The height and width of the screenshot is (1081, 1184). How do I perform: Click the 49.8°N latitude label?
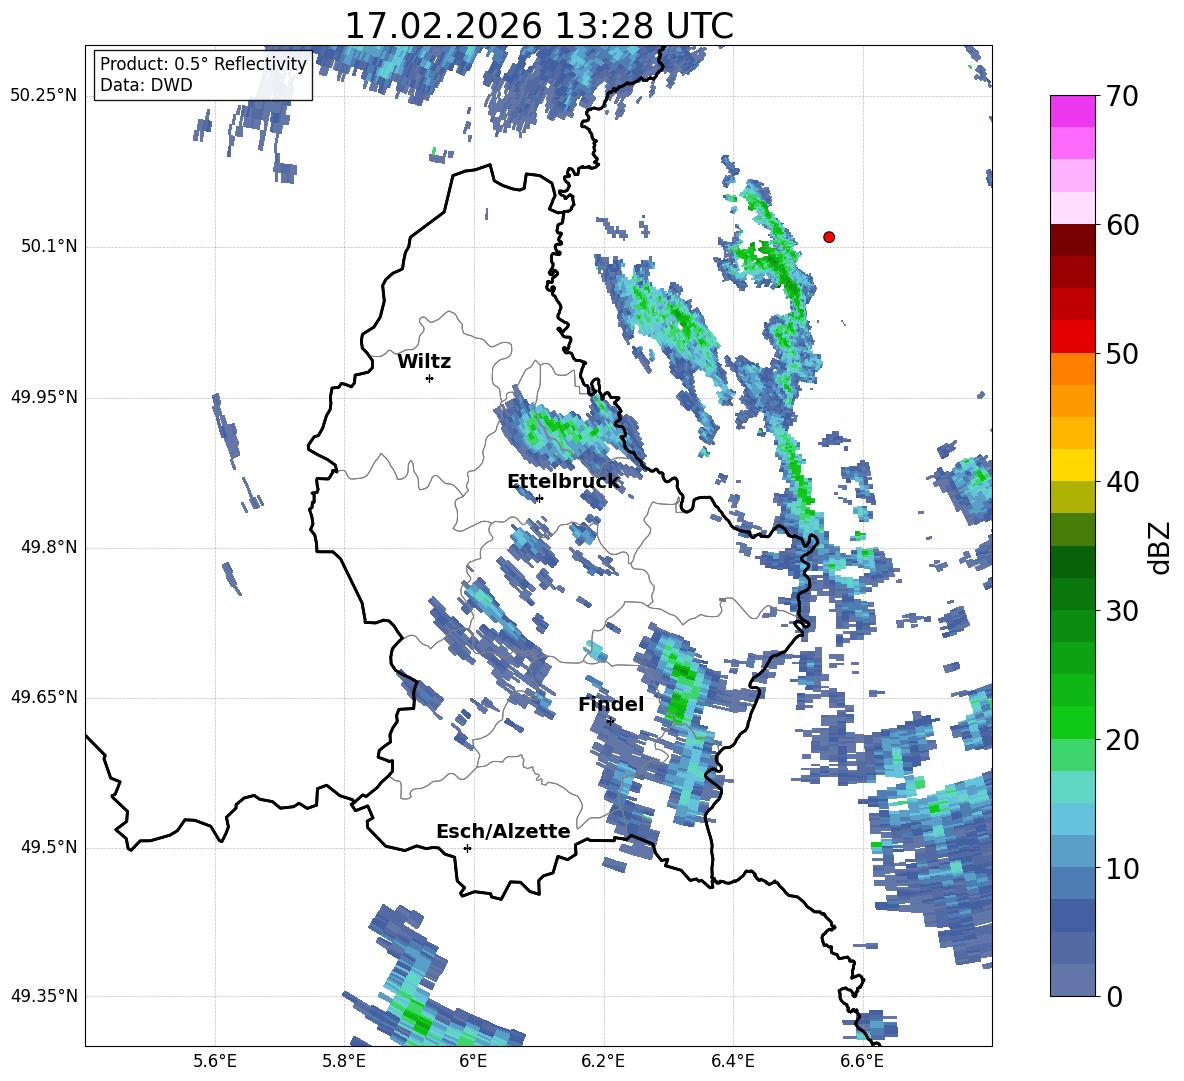click(50, 547)
